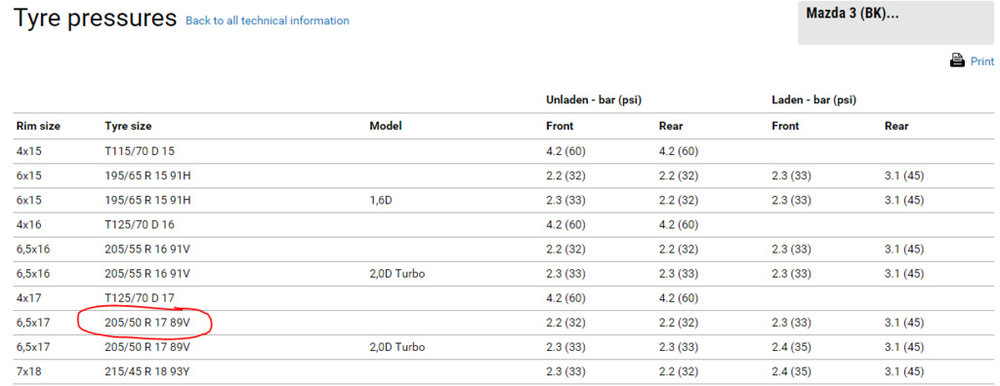Open the Print link

[x=982, y=62]
